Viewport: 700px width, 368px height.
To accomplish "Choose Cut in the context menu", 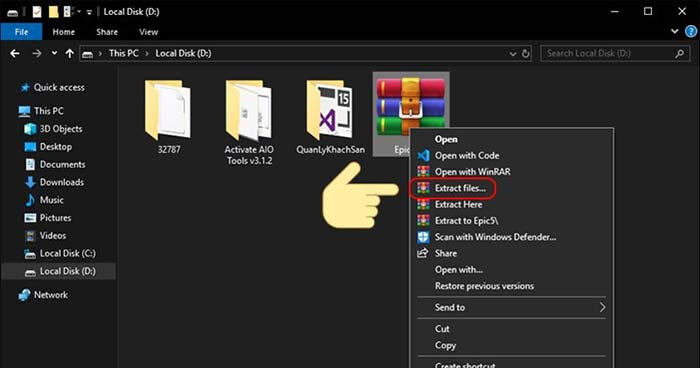I will 442,329.
